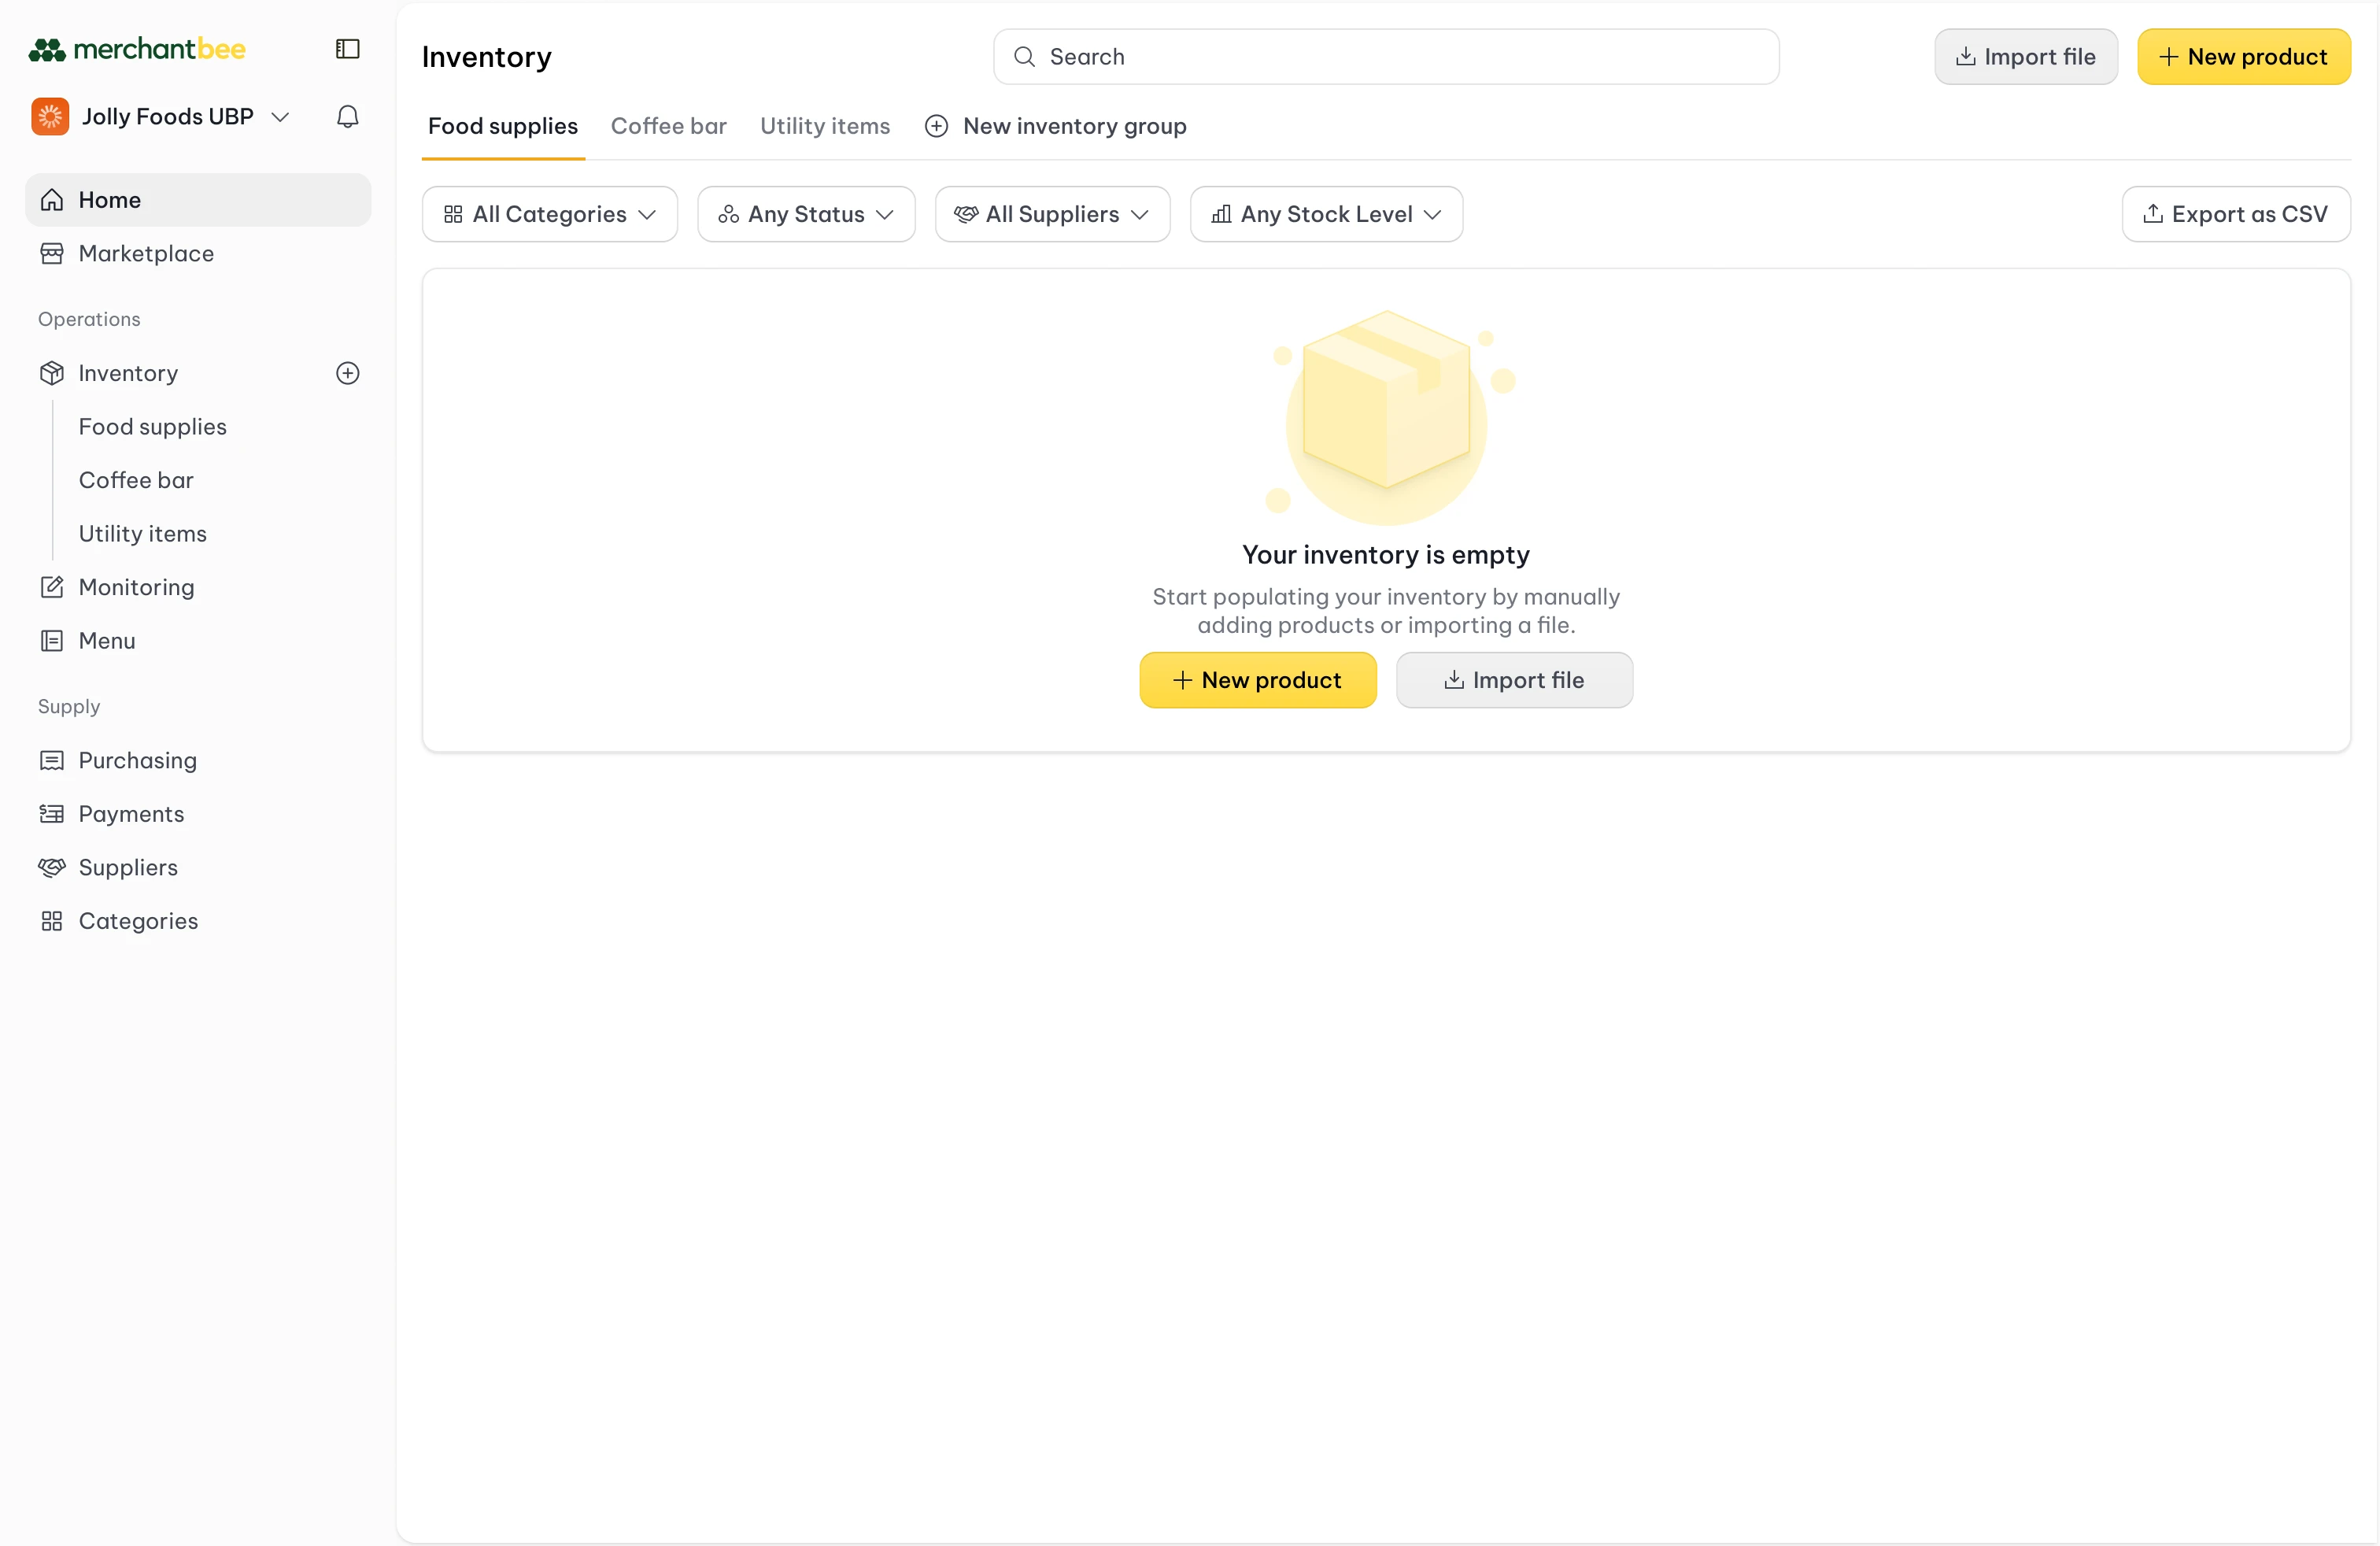Collapse the sidebar panel

(x=346, y=48)
